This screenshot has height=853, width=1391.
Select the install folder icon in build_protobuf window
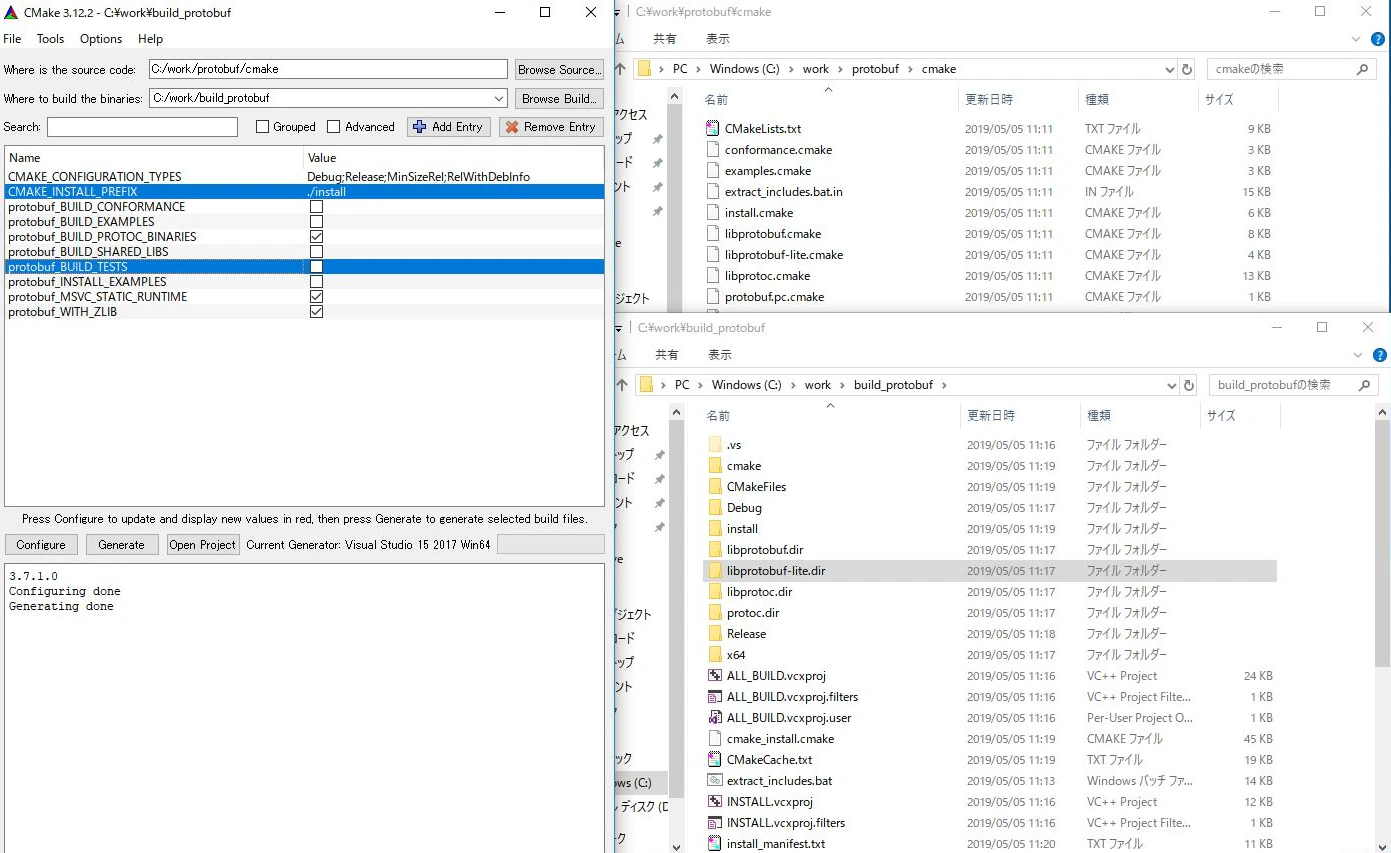pyautogui.click(x=714, y=528)
